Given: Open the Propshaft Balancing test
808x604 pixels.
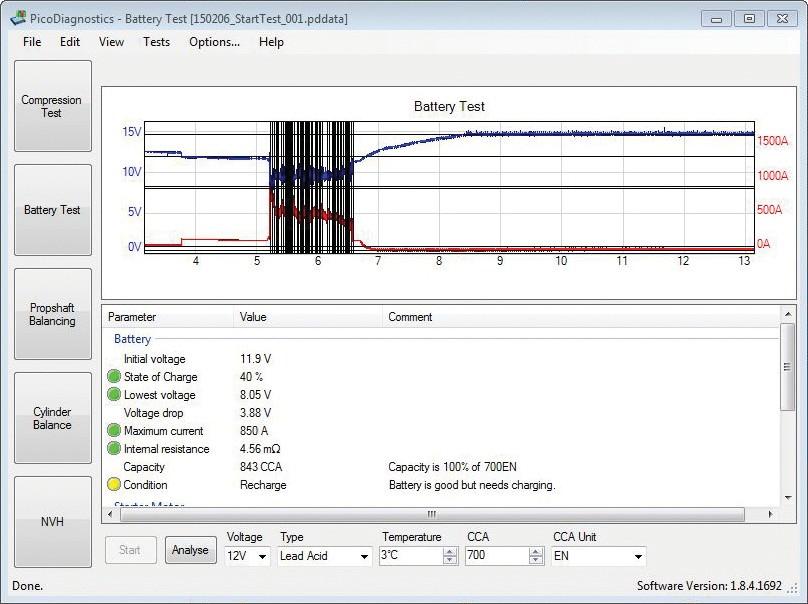Looking at the screenshot, I should tap(53, 314).
